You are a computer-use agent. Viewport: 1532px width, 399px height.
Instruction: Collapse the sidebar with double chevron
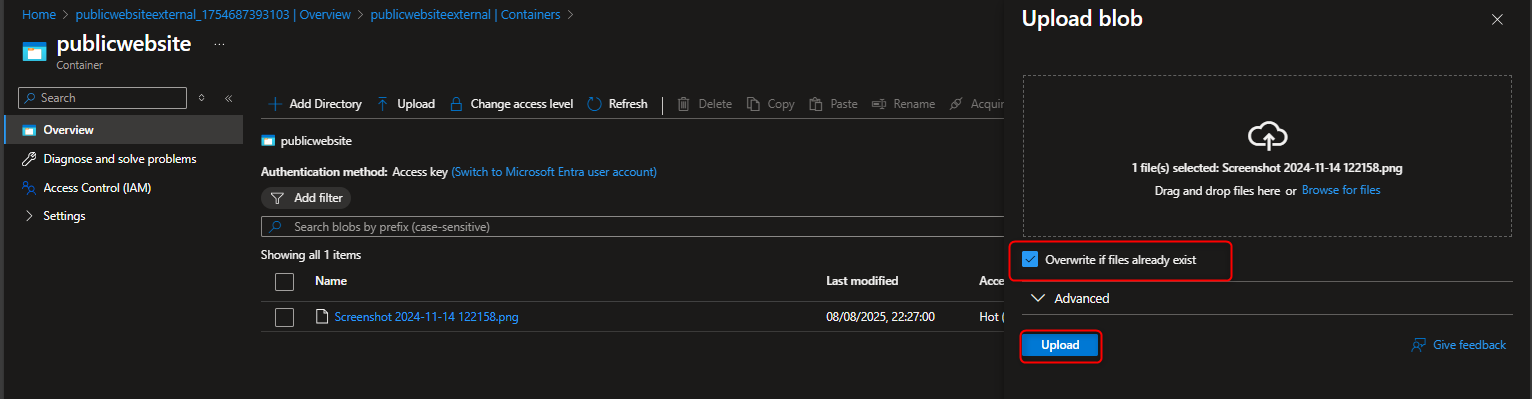click(228, 98)
